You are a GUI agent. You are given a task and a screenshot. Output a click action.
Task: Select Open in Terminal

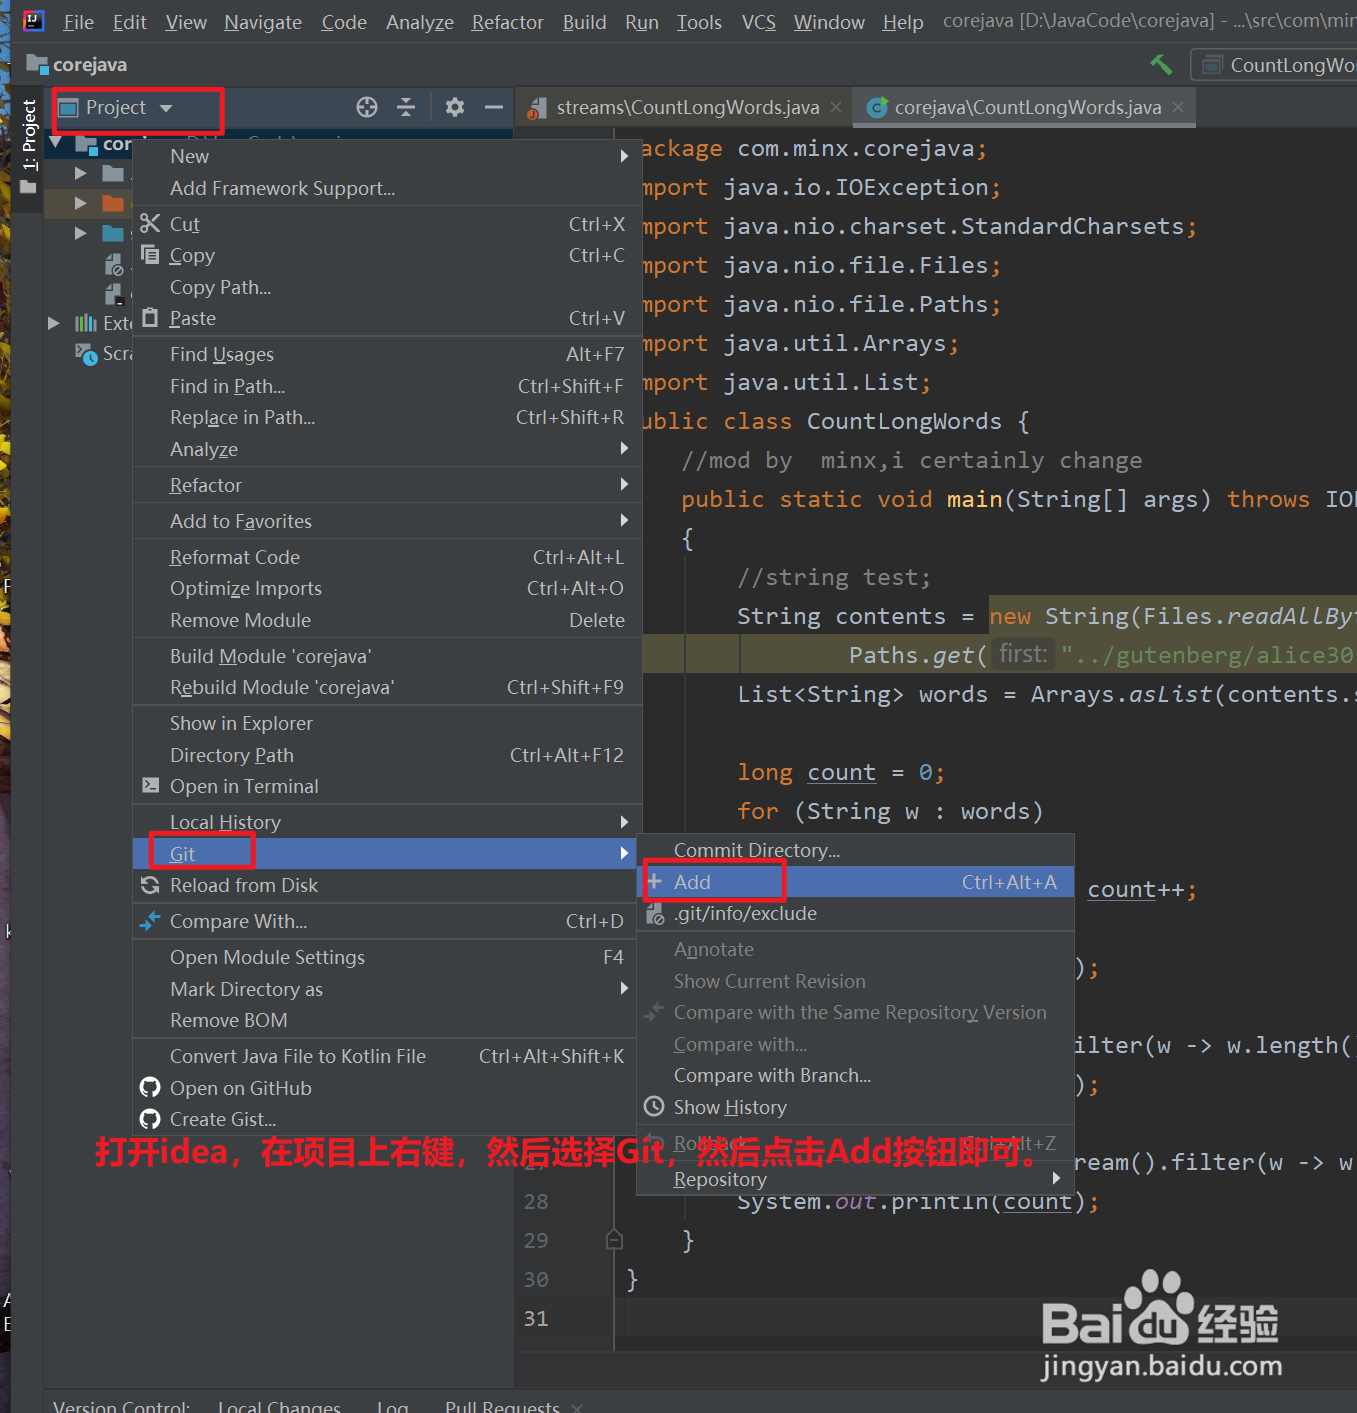pos(387,786)
